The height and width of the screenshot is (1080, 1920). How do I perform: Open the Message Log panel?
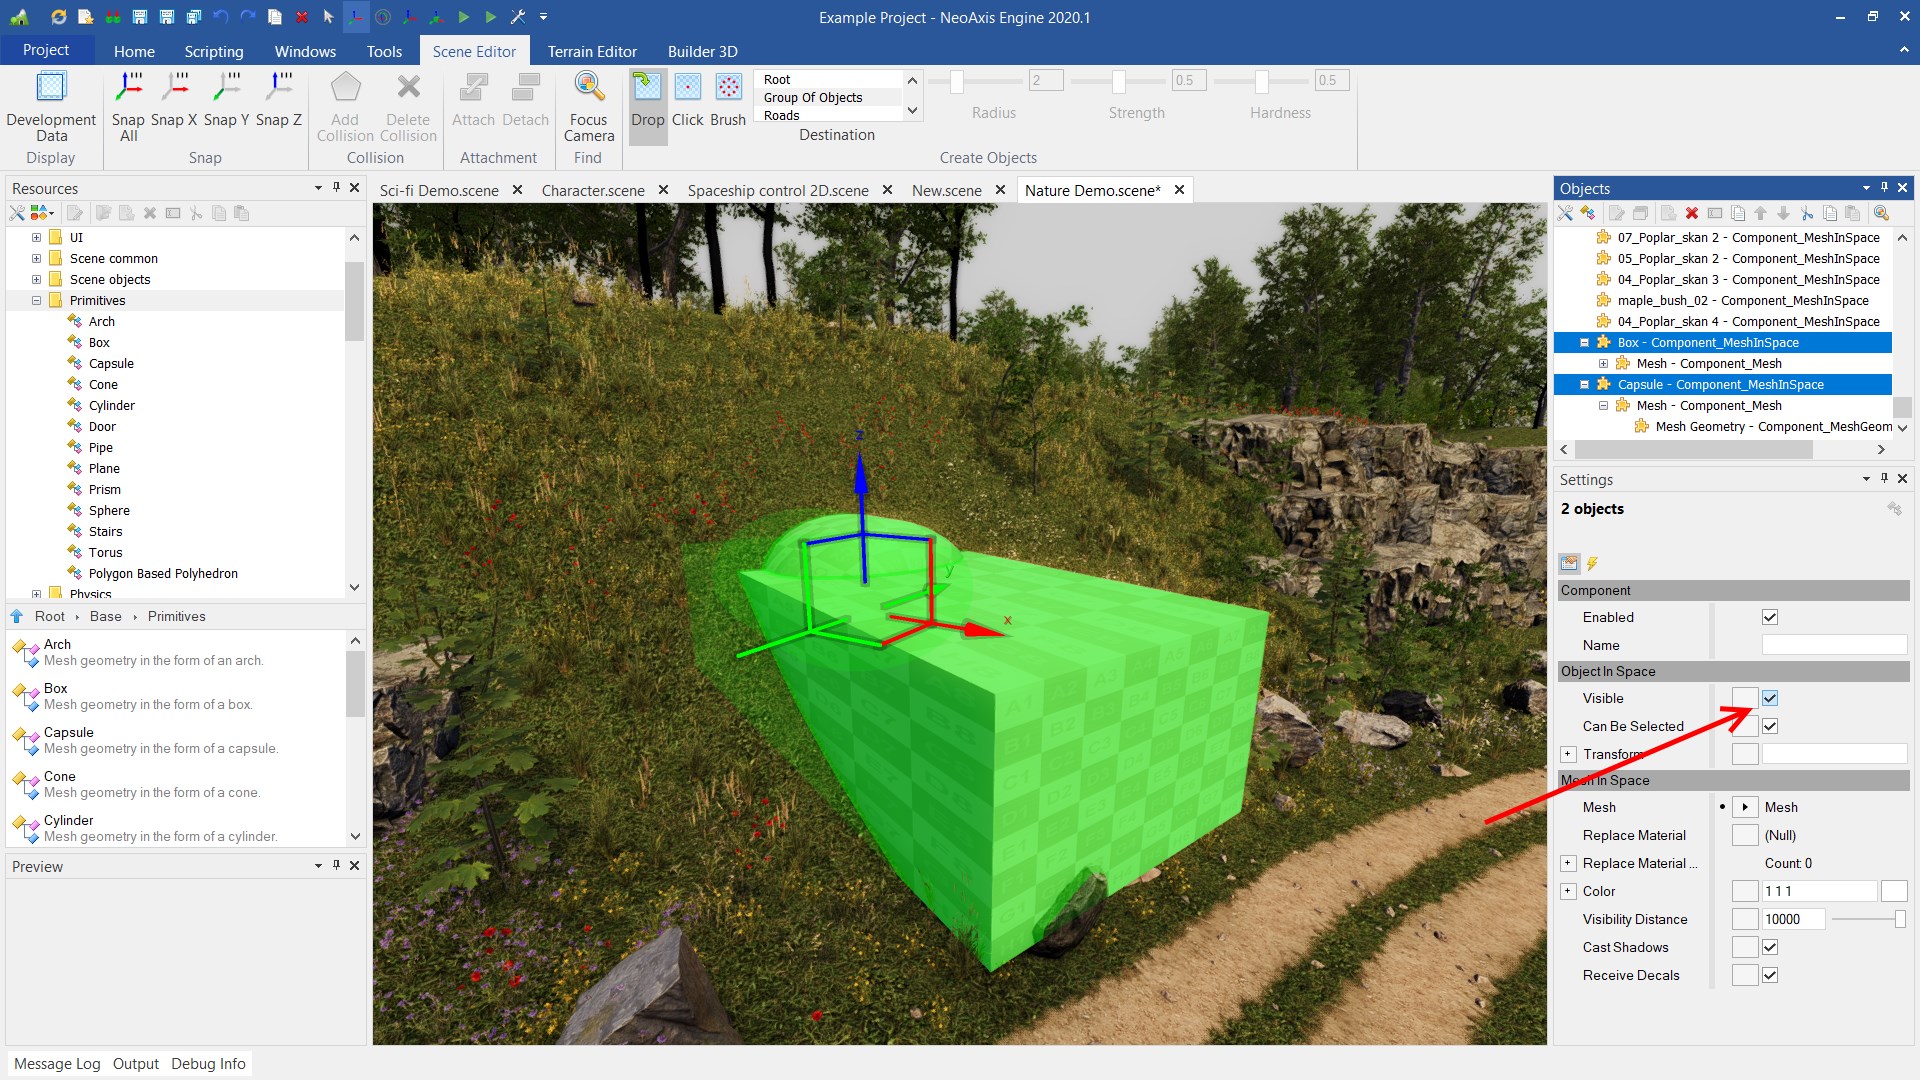[x=57, y=1063]
